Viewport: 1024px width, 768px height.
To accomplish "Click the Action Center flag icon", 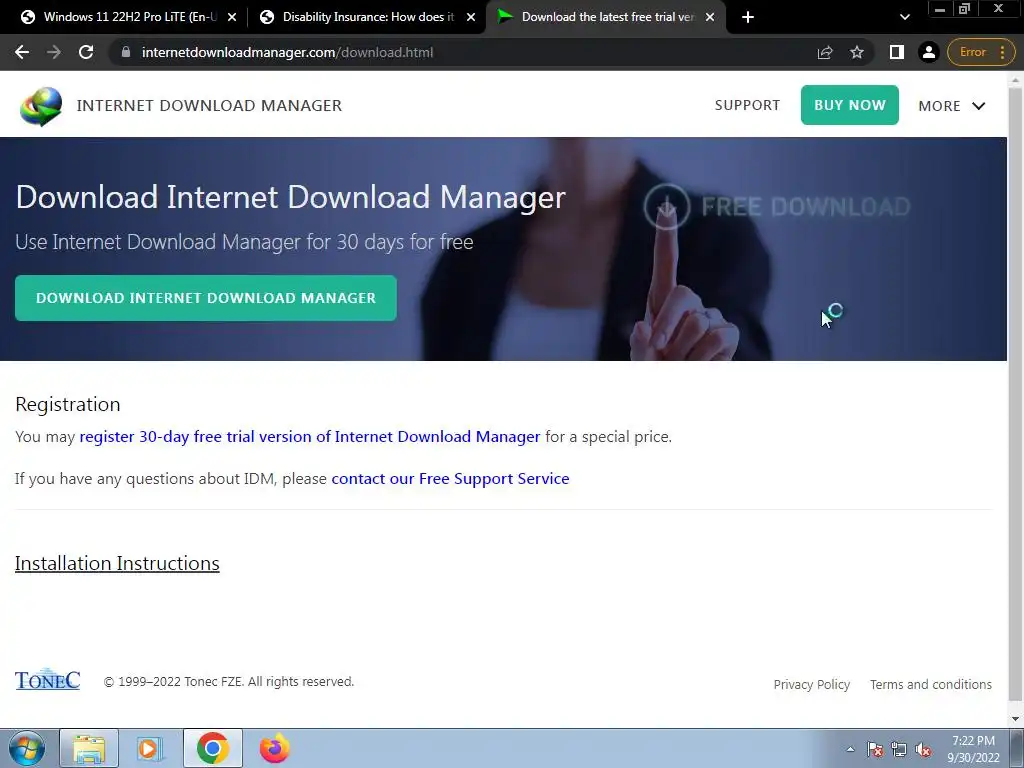I will coord(875,749).
